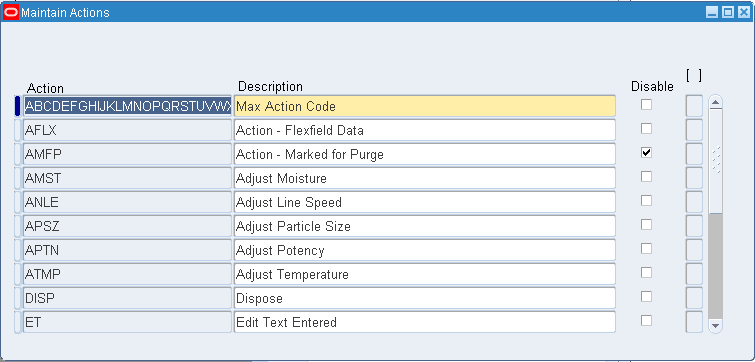The image size is (755, 362).
Task: Click the flexfield box in Max Action Code row
Action: tap(694, 106)
